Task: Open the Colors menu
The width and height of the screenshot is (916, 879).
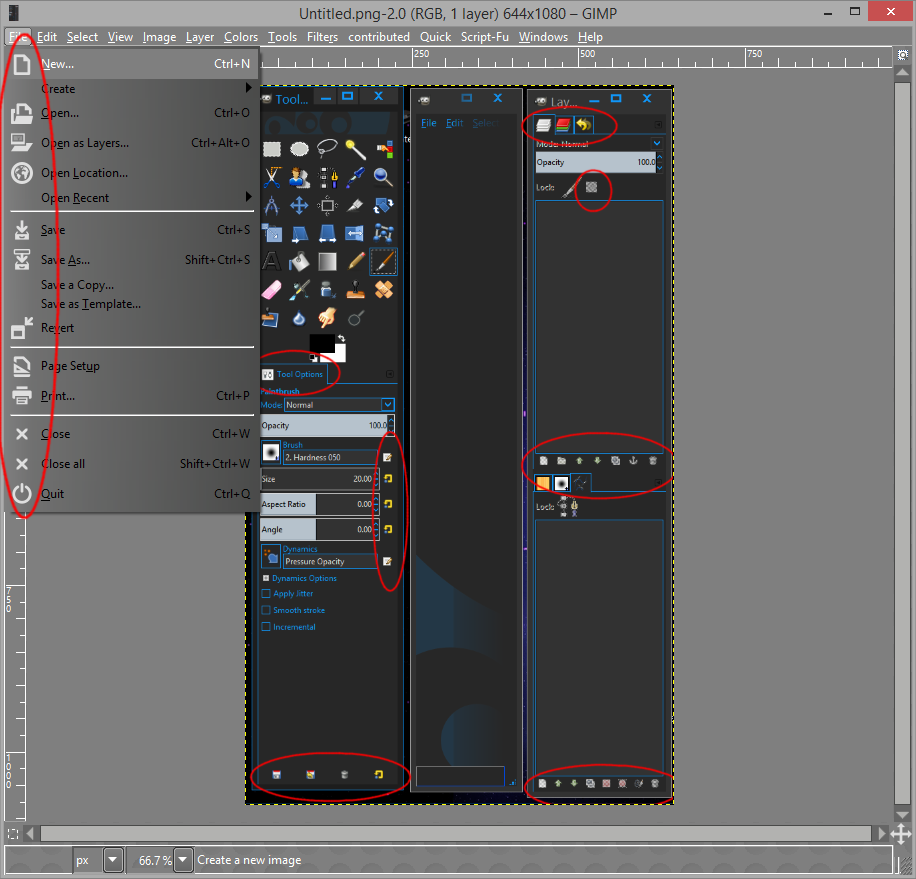Action: click(241, 37)
